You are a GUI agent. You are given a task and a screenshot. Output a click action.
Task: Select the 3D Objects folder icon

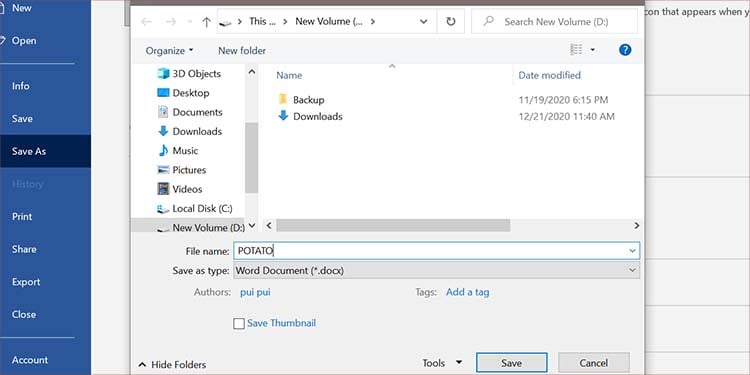coord(164,74)
